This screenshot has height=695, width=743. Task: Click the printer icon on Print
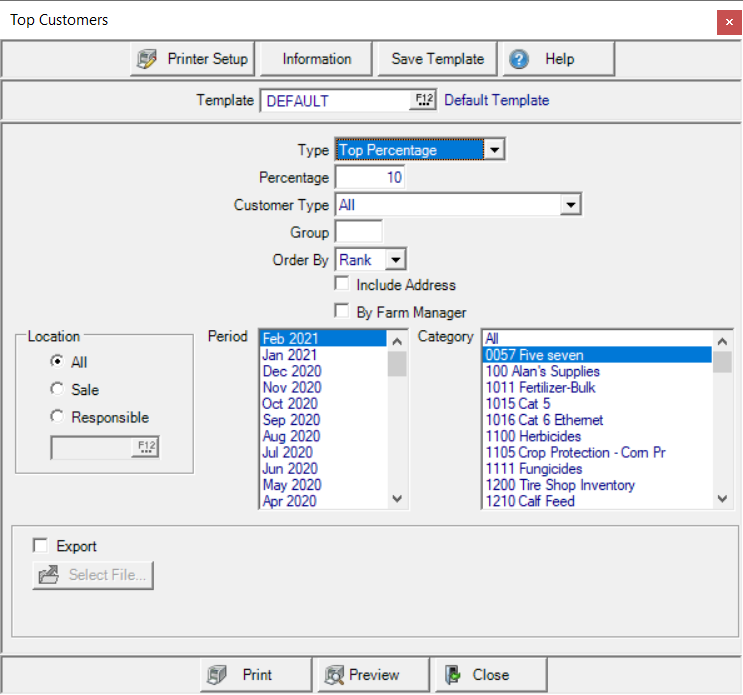click(216, 675)
